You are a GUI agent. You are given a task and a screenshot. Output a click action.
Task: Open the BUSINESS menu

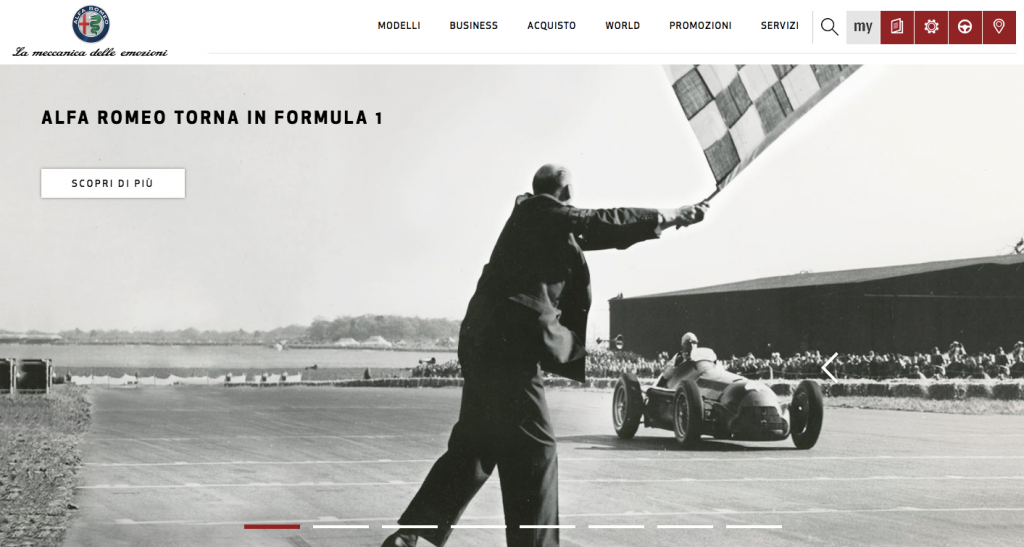(x=473, y=25)
